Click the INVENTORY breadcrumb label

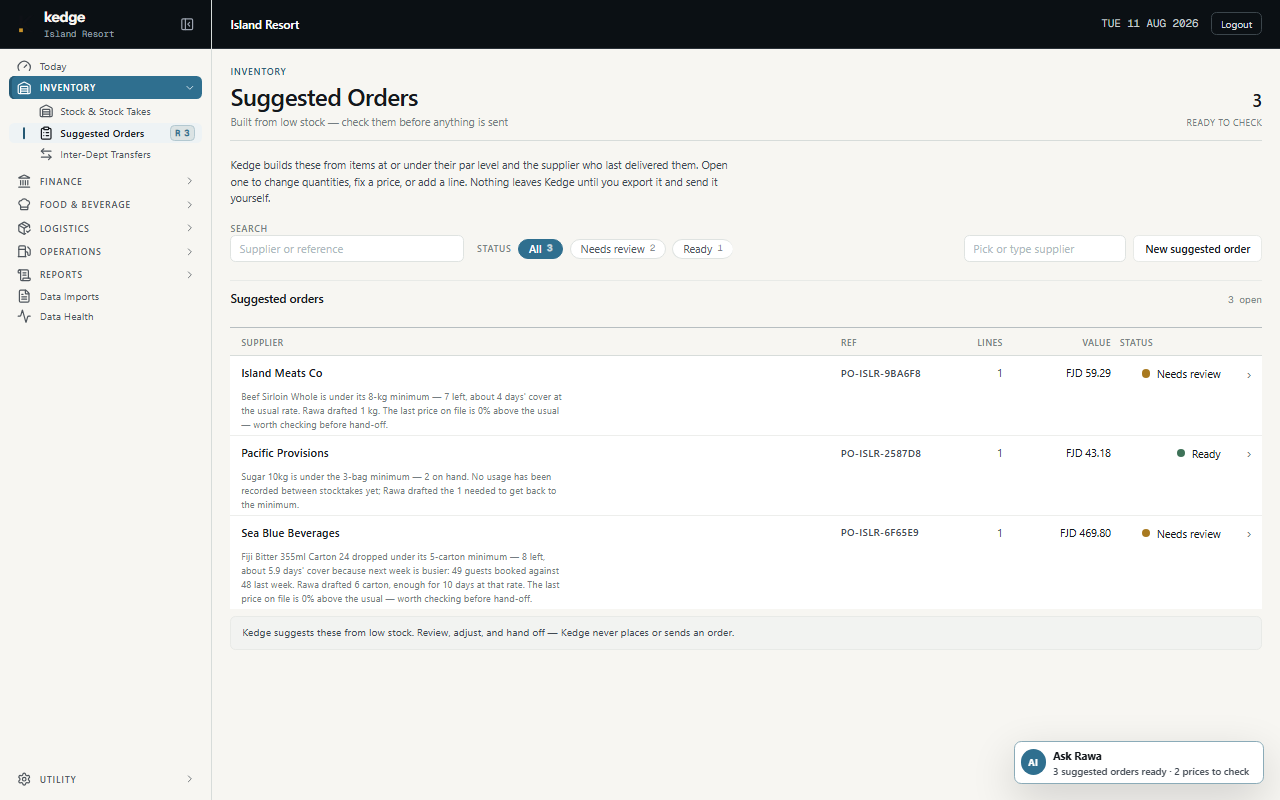point(258,72)
